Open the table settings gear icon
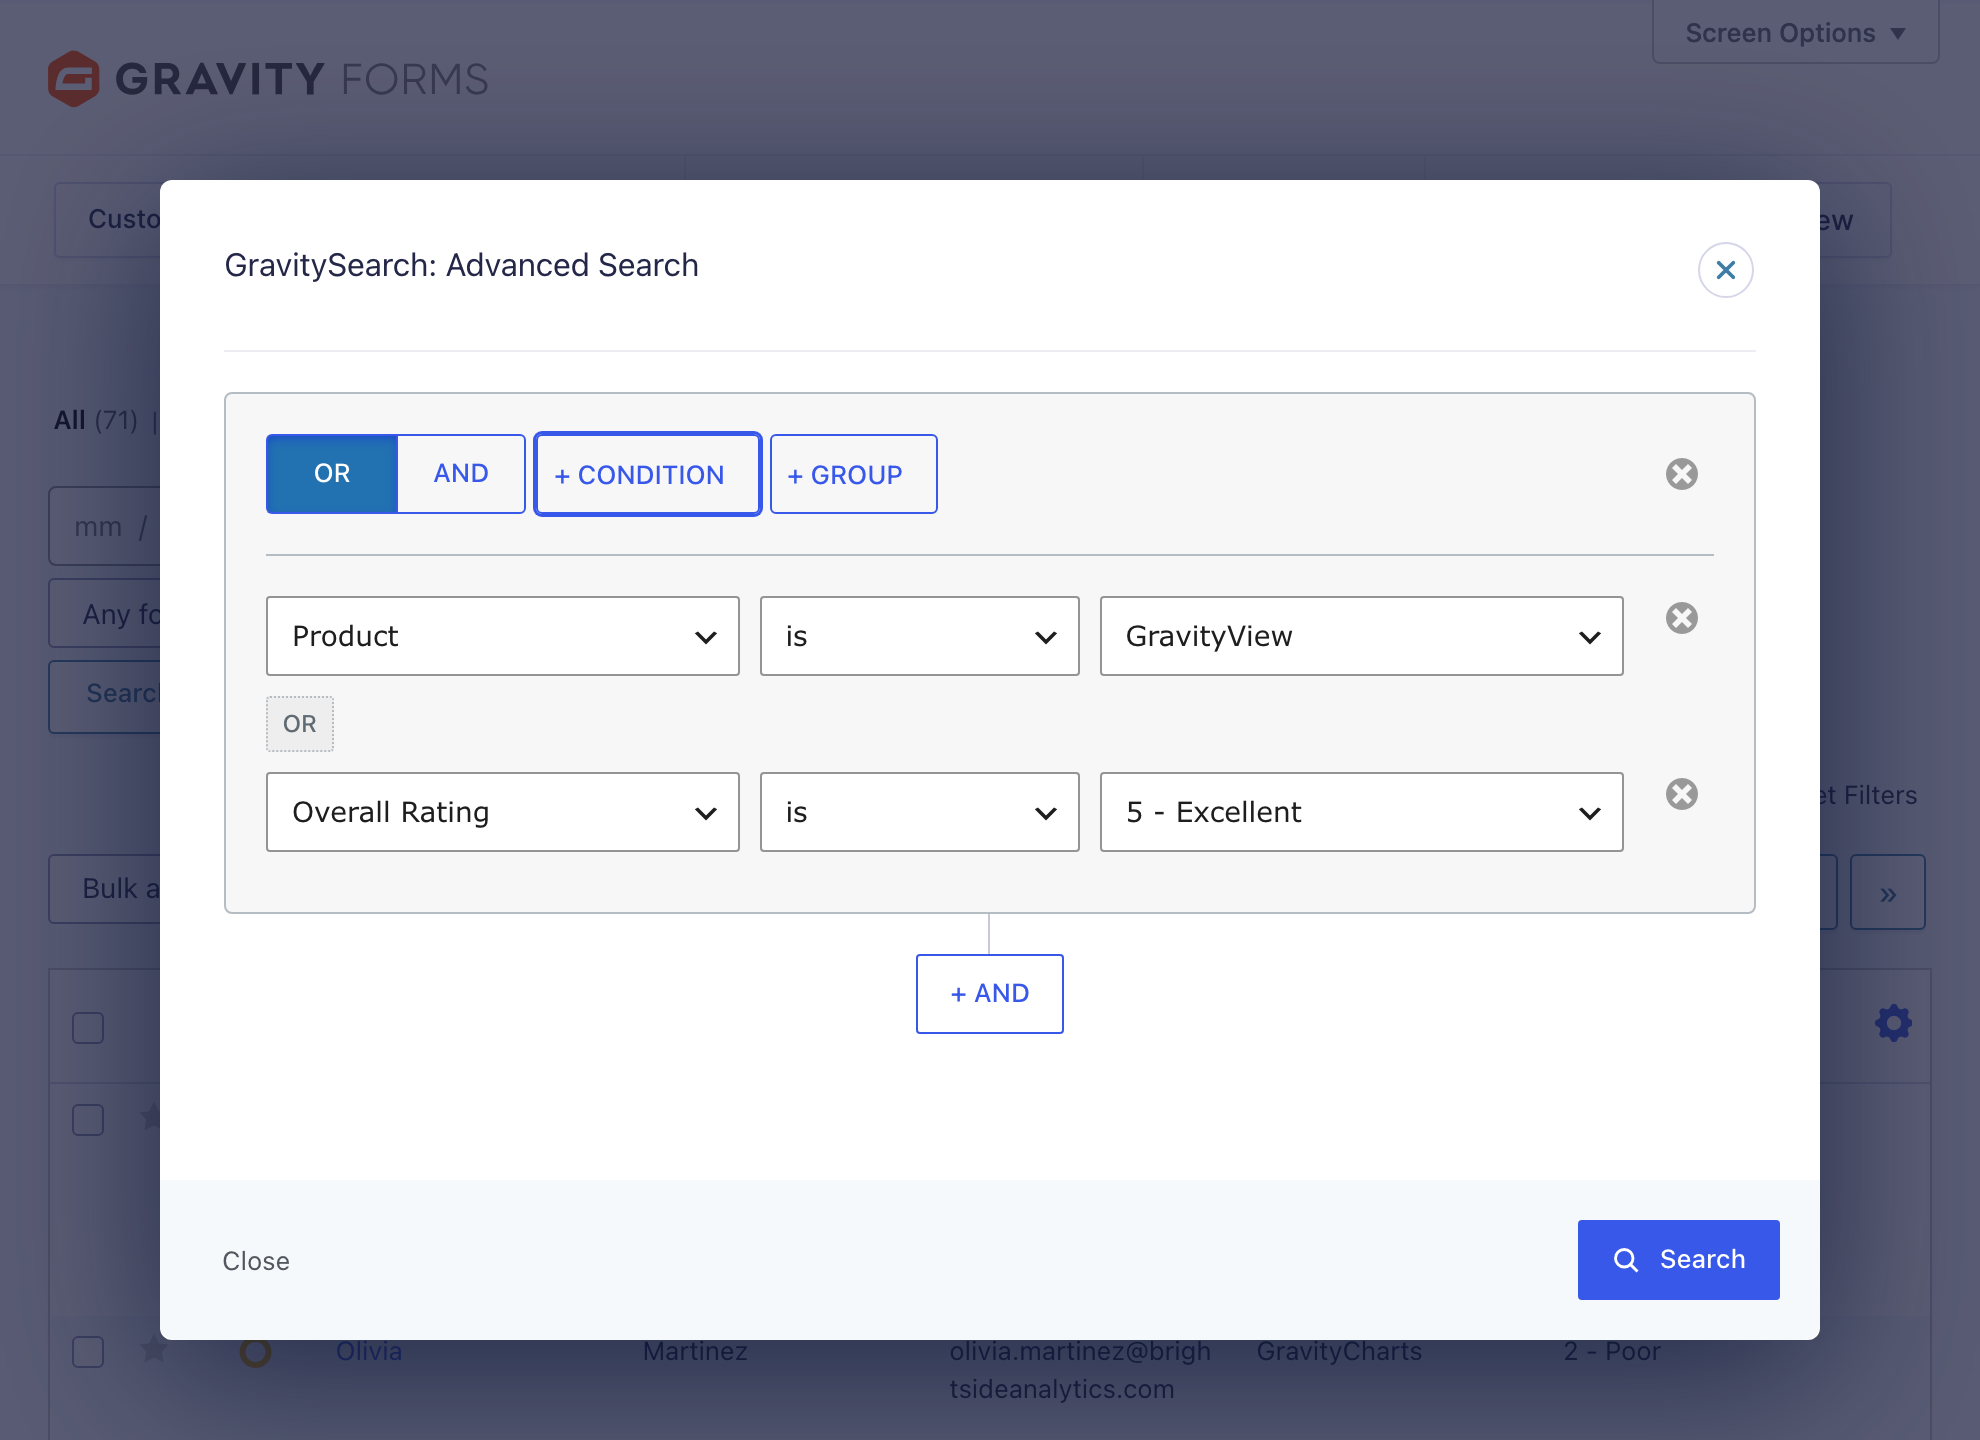Screen dimensions: 1980x1440 1893,1024
